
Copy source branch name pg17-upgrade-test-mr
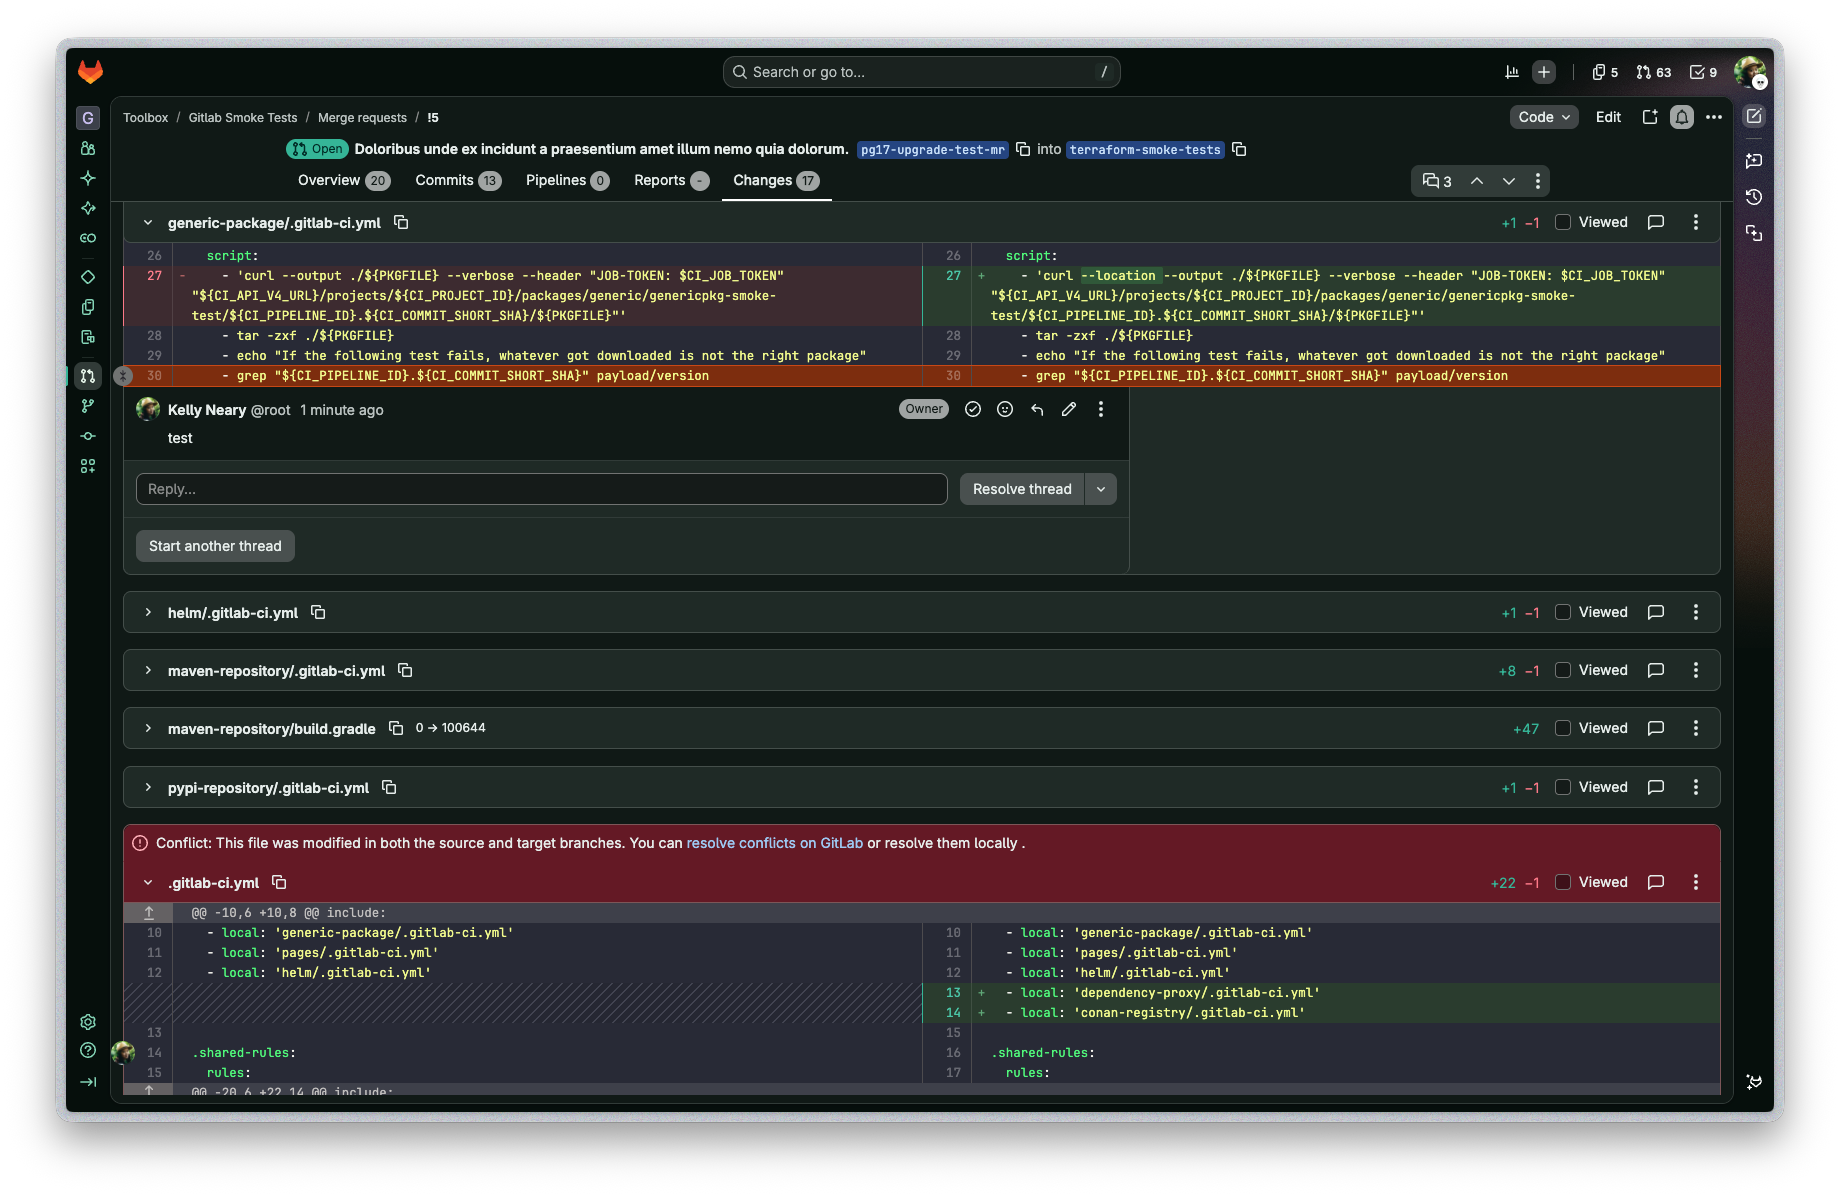[x=1023, y=149]
